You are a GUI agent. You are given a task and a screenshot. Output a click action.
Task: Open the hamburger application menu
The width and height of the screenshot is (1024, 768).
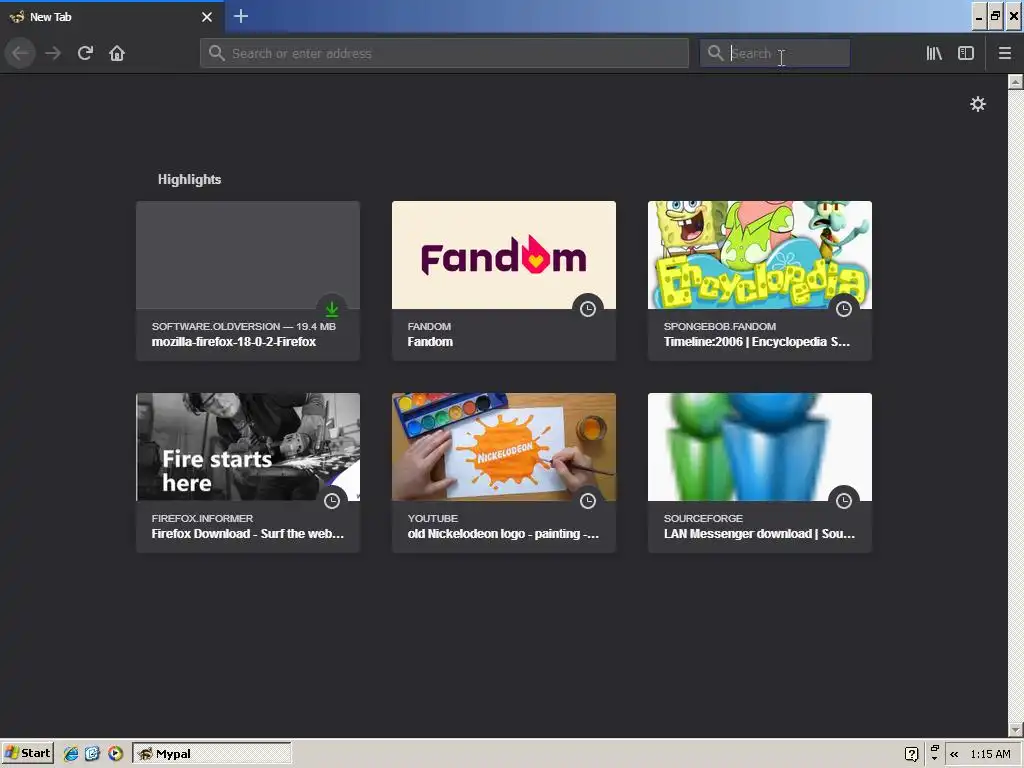pyautogui.click(x=1004, y=53)
